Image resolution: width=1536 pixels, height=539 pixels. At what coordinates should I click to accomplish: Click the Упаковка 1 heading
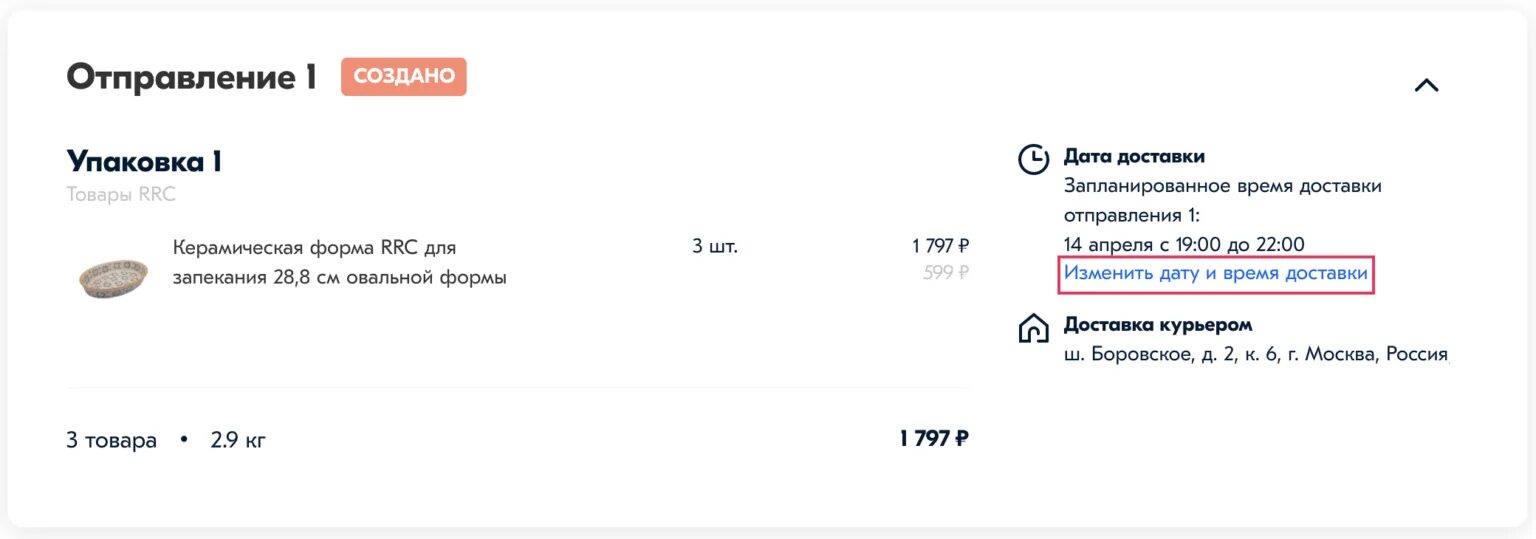(x=144, y=161)
